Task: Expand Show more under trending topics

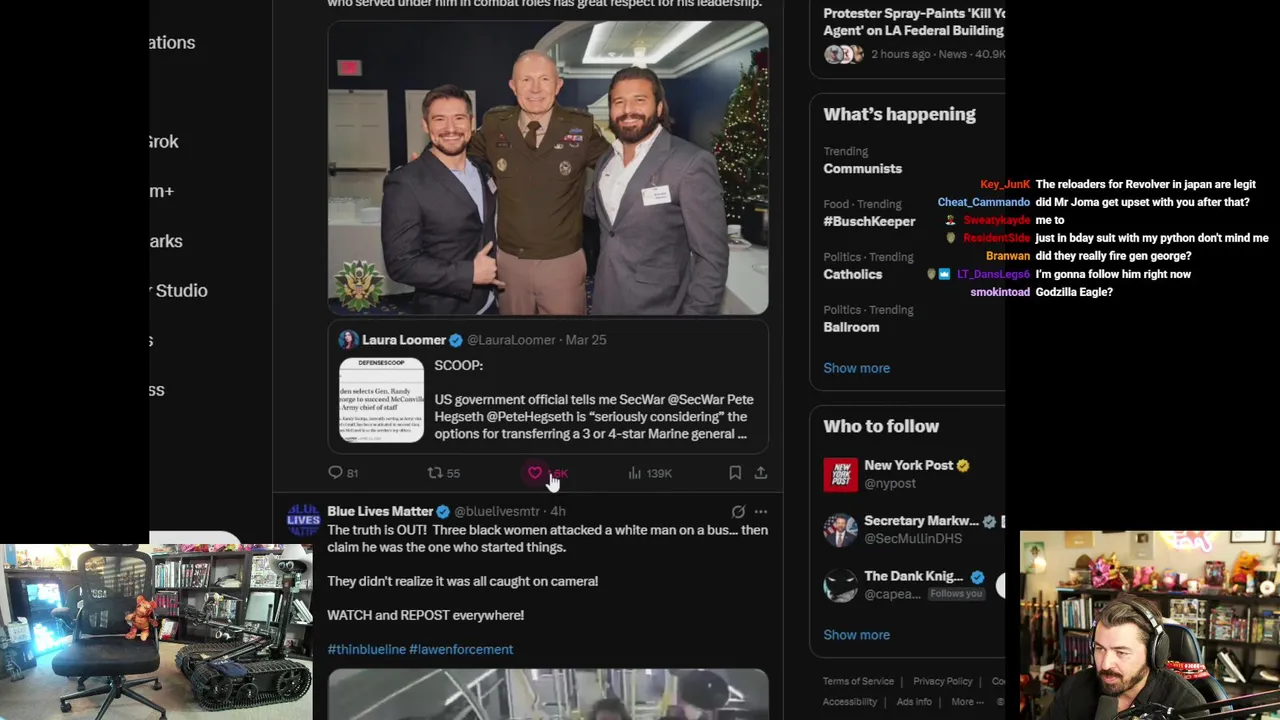Action: [856, 368]
